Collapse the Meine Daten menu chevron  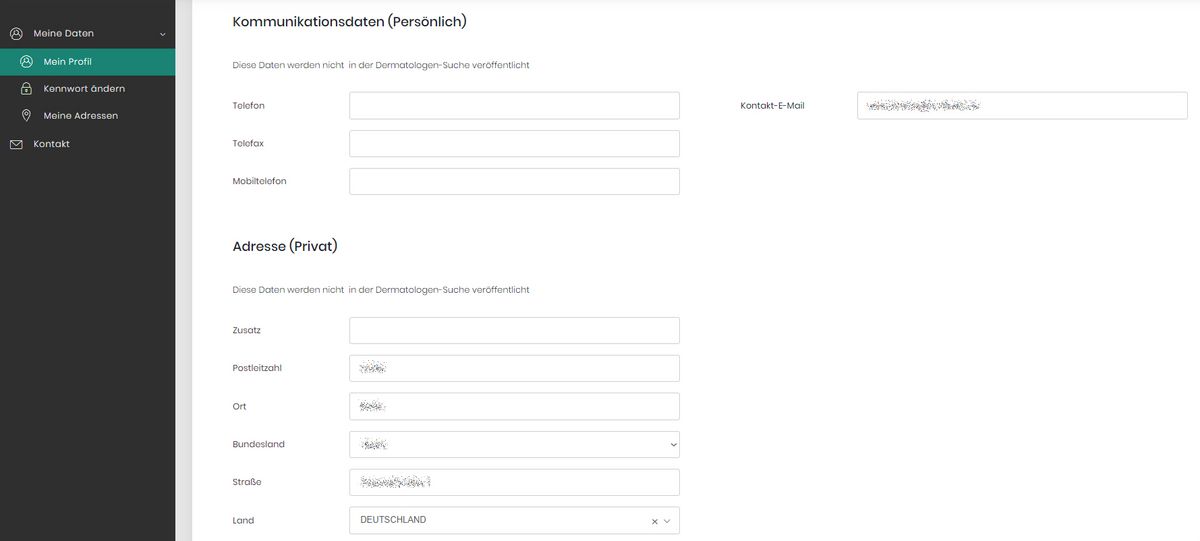click(x=163, y=35)
